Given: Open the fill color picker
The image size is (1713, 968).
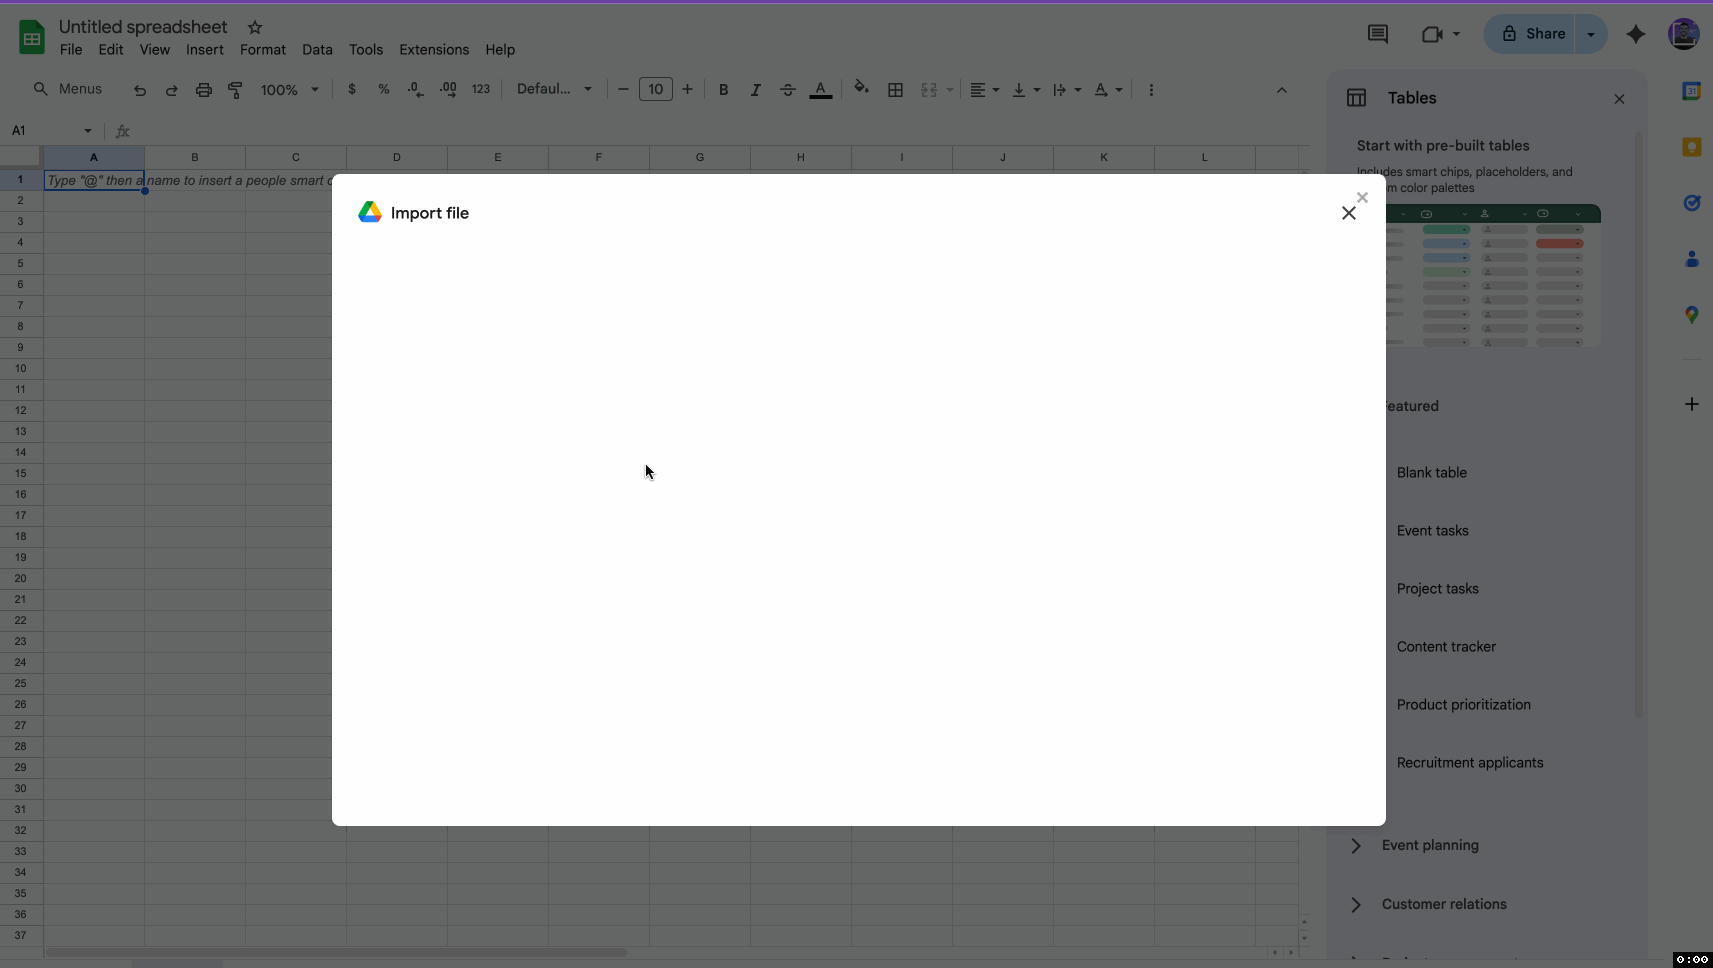Looking at the screenshot, I should 861,89.
